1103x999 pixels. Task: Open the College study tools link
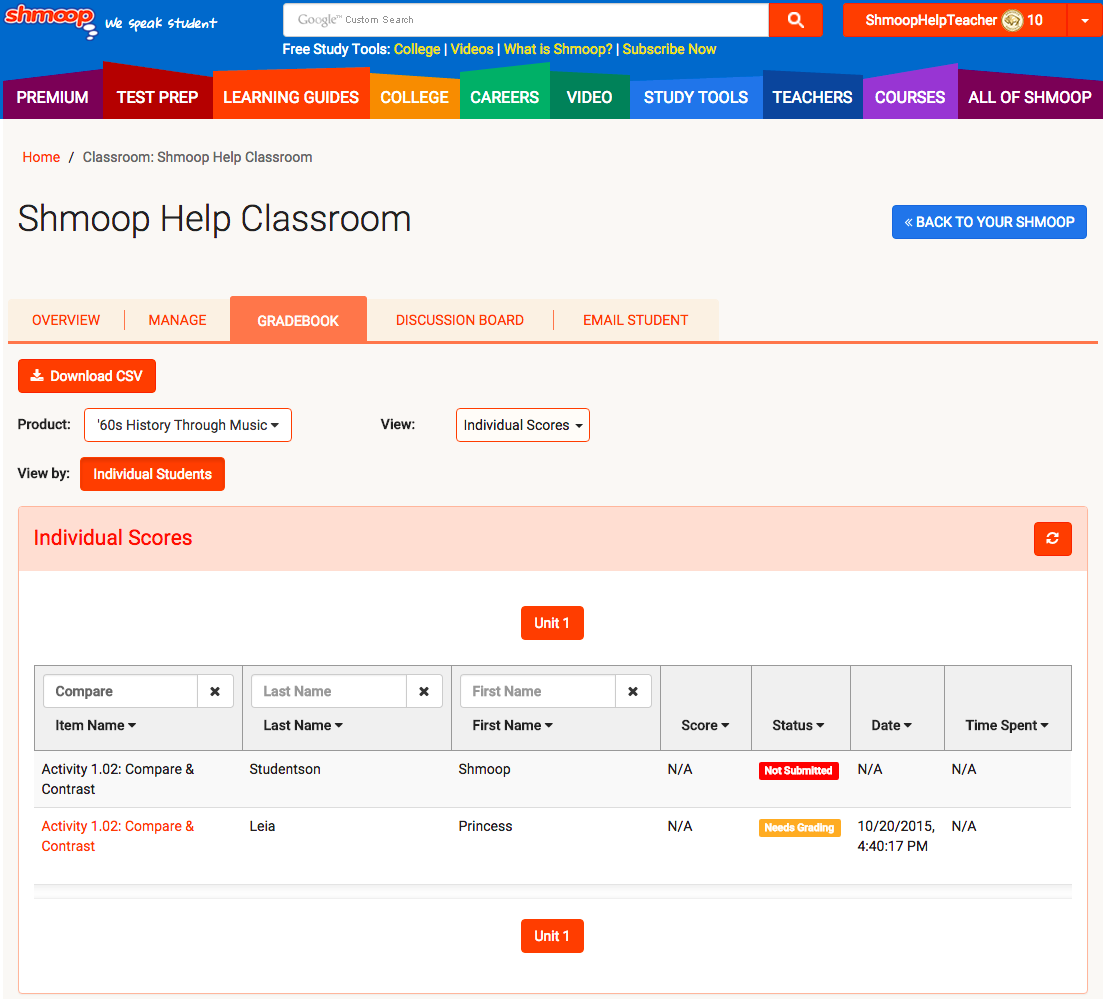tap(416, 49)
